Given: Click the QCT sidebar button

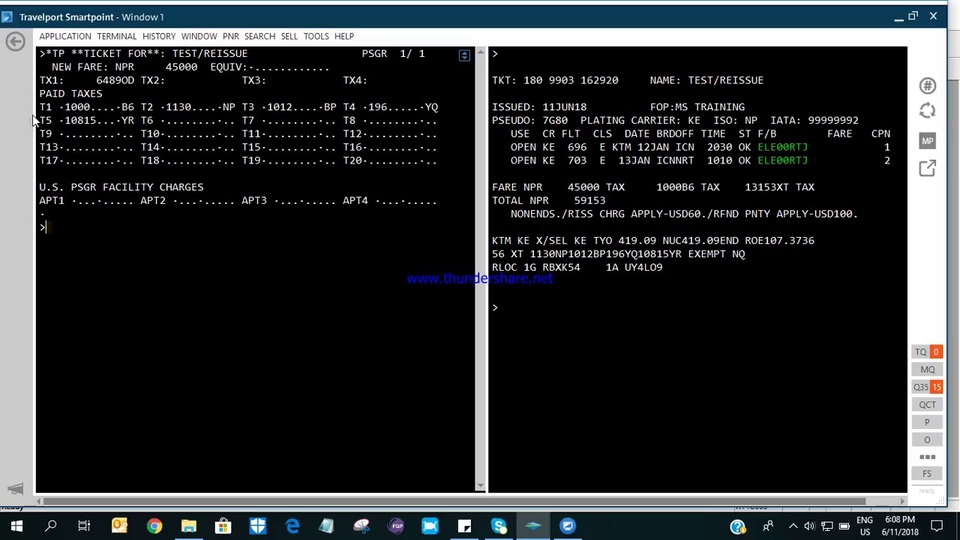Looking at the screenshot, I should (x=927, y=405).
